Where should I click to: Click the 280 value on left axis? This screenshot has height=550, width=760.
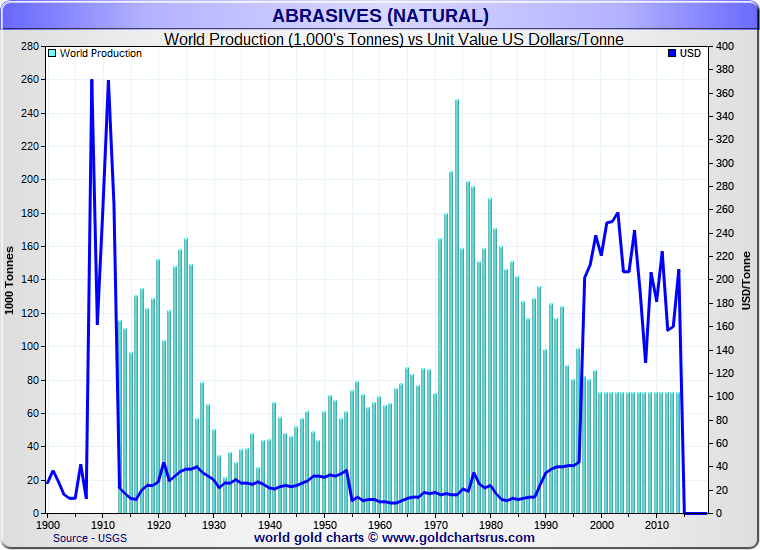pyautogui.click(x=28, y=46)
